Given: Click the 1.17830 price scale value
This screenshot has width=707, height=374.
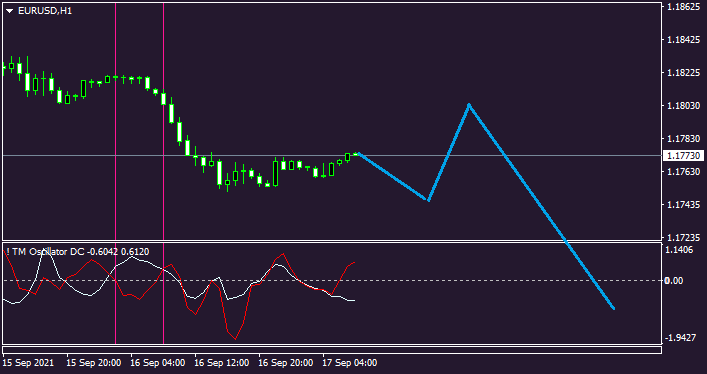Looking at the screenshot, I should (684, 139).
